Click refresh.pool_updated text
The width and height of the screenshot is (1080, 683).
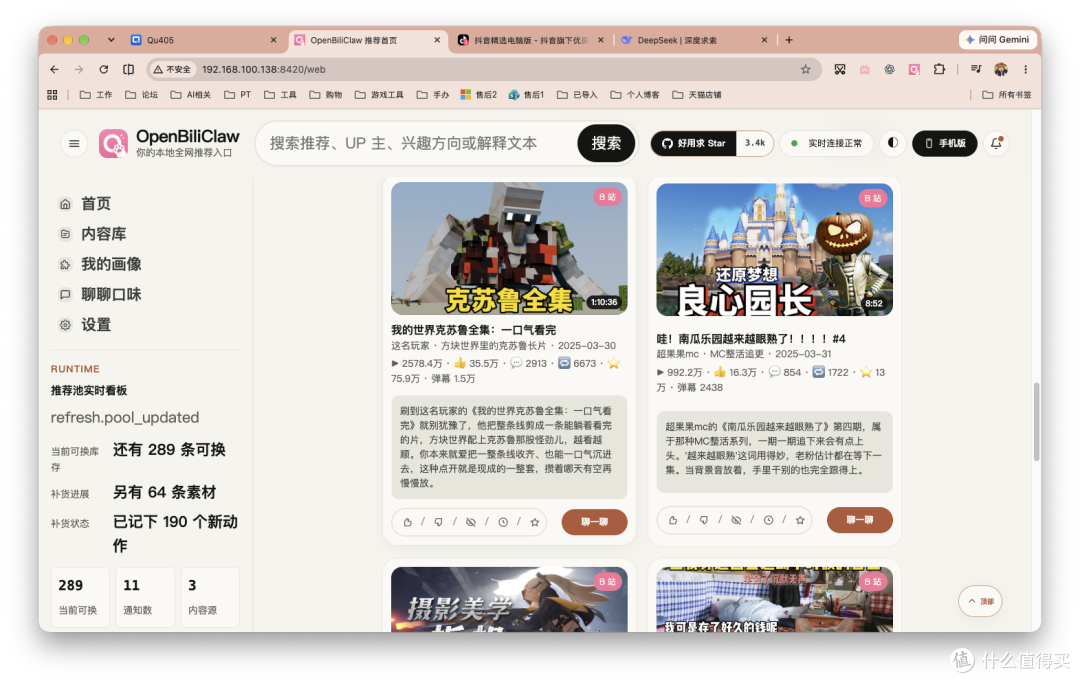tap(125, 417)
